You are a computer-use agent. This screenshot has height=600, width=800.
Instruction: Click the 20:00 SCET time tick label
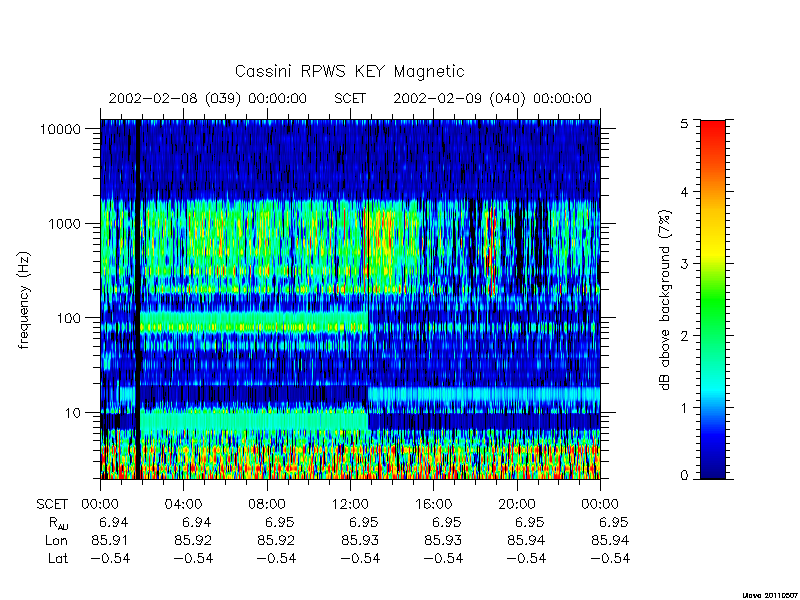click(517, 504)
